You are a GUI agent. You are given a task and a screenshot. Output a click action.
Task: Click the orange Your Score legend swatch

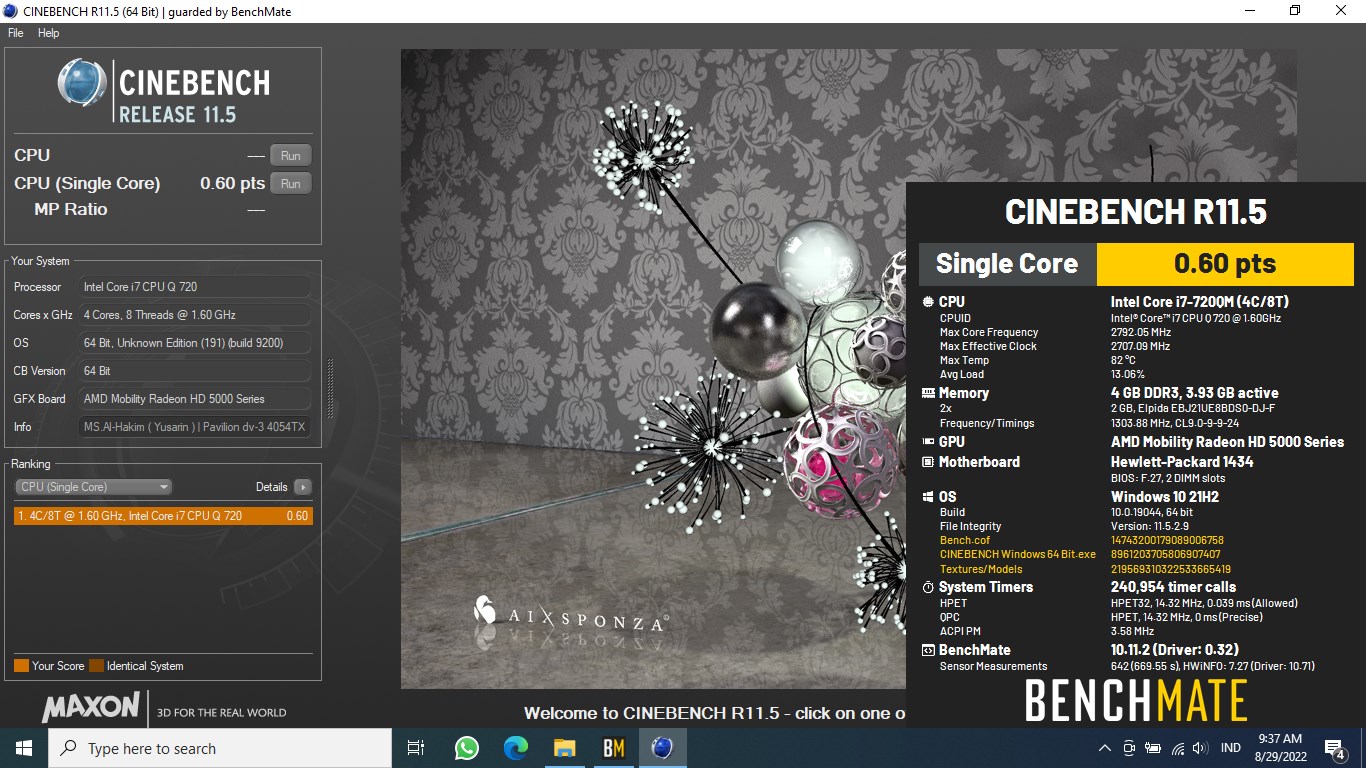click(21, 666)
